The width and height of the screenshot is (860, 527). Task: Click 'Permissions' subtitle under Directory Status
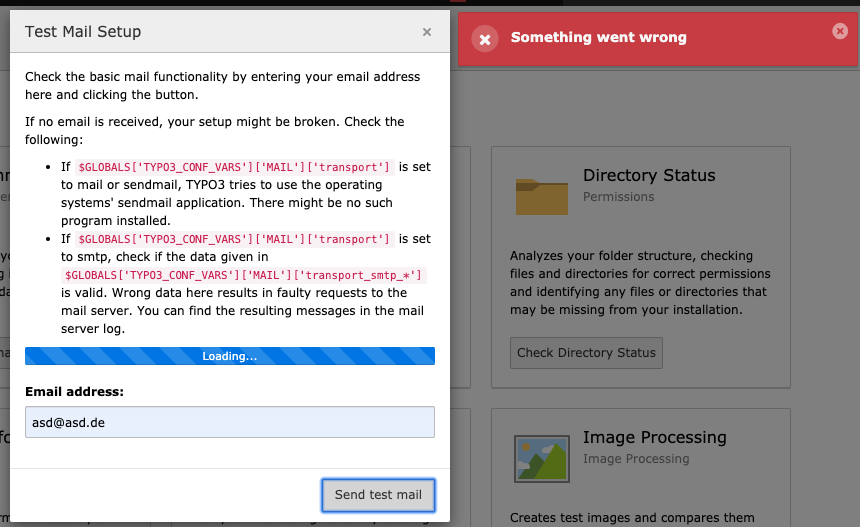(618, 197)
